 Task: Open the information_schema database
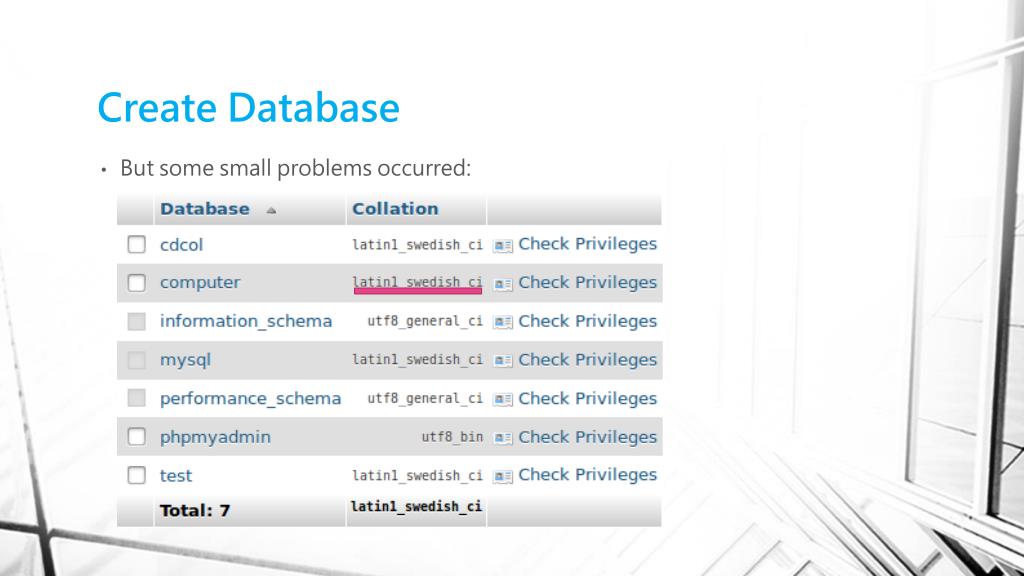click(246, 321)
